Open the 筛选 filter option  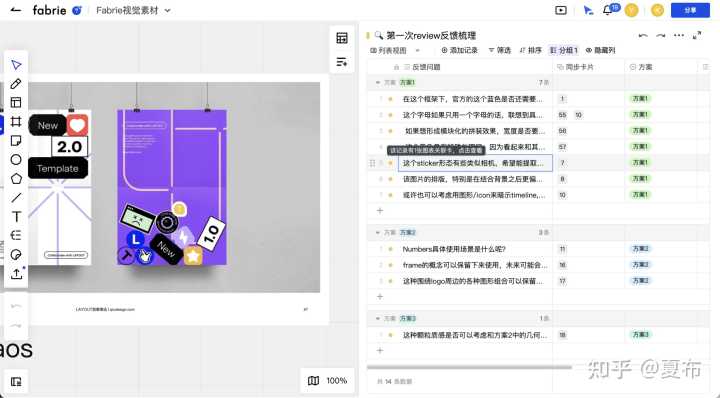[x=500, y=50]
